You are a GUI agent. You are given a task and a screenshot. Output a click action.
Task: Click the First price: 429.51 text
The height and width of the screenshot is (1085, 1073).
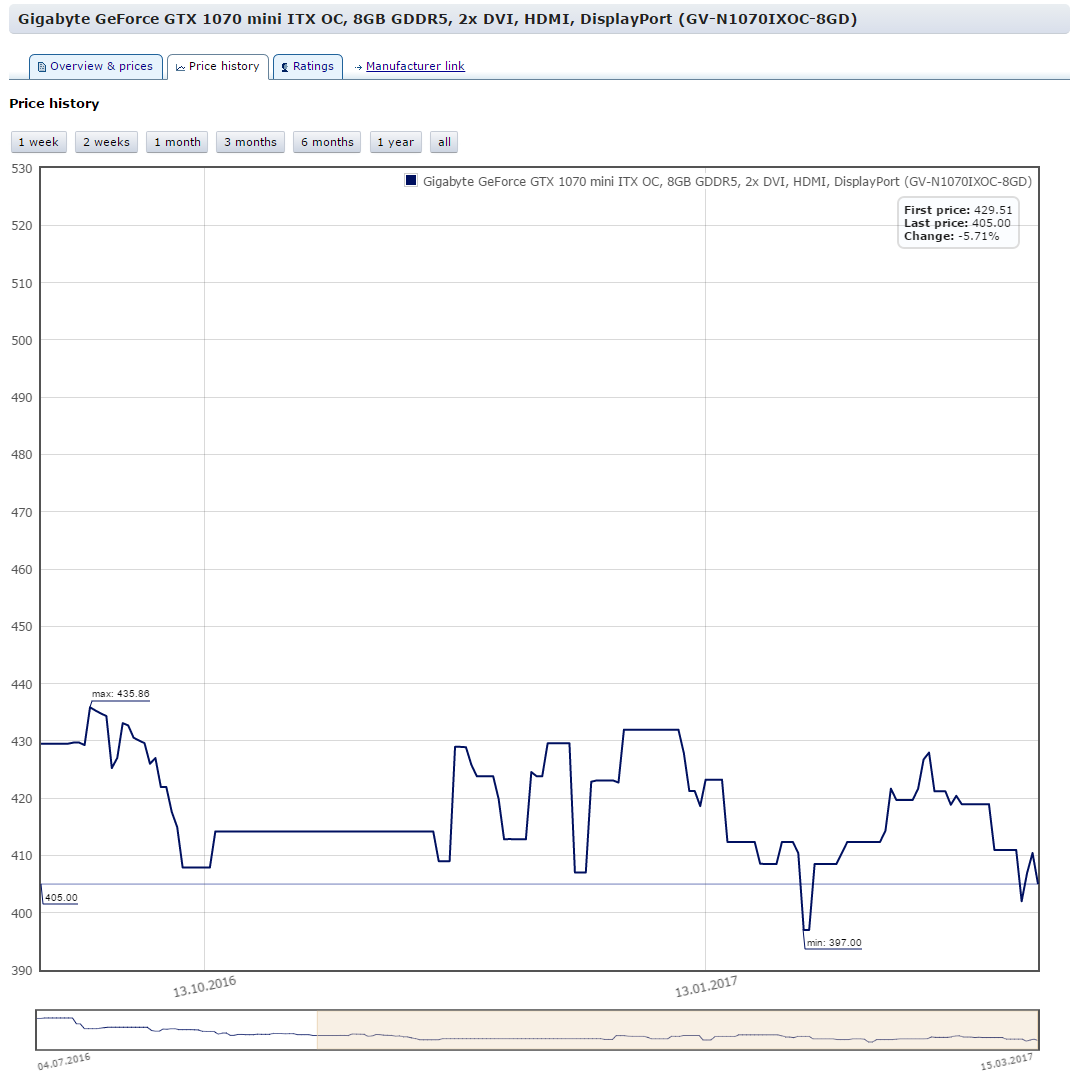(x=958, y=210)
